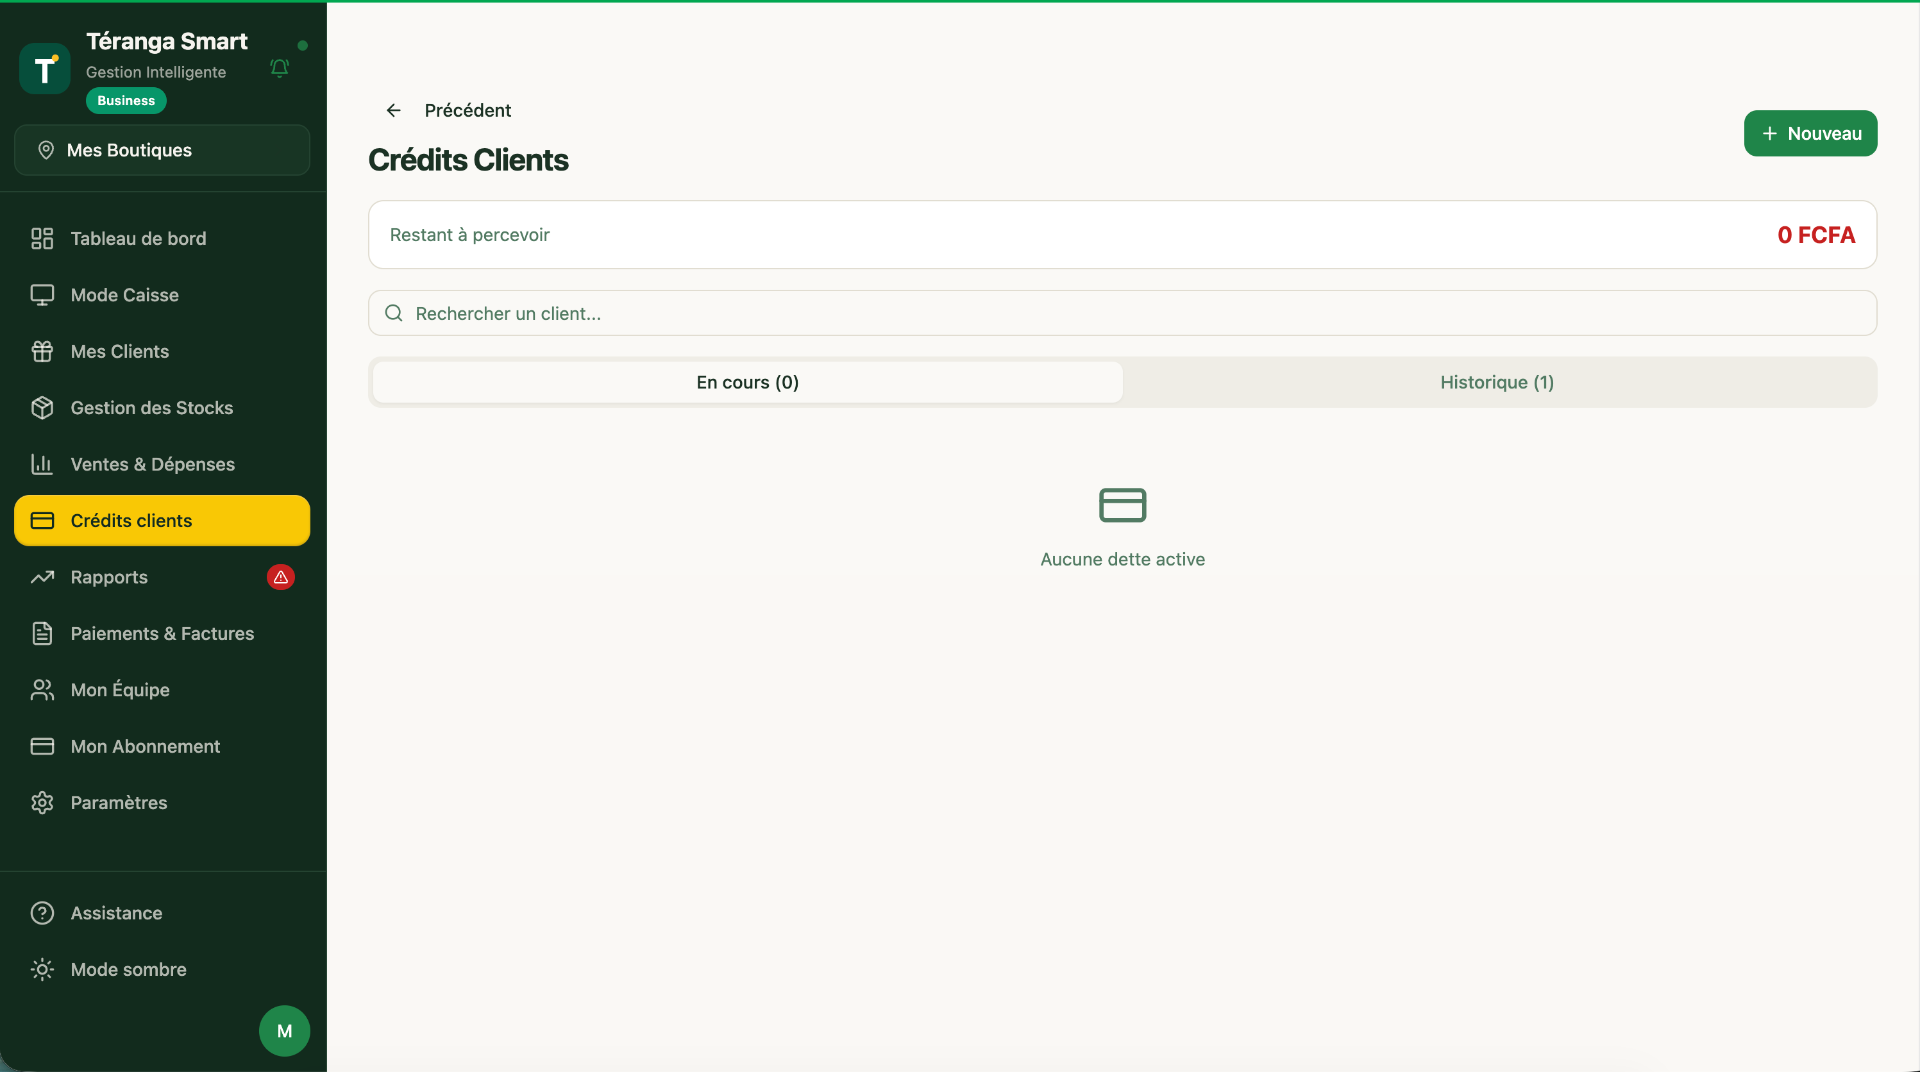Screen dimensions: 1920x1072
Task: Click the plus icon on Nouveau button
Action: [x=1770, y=133]
